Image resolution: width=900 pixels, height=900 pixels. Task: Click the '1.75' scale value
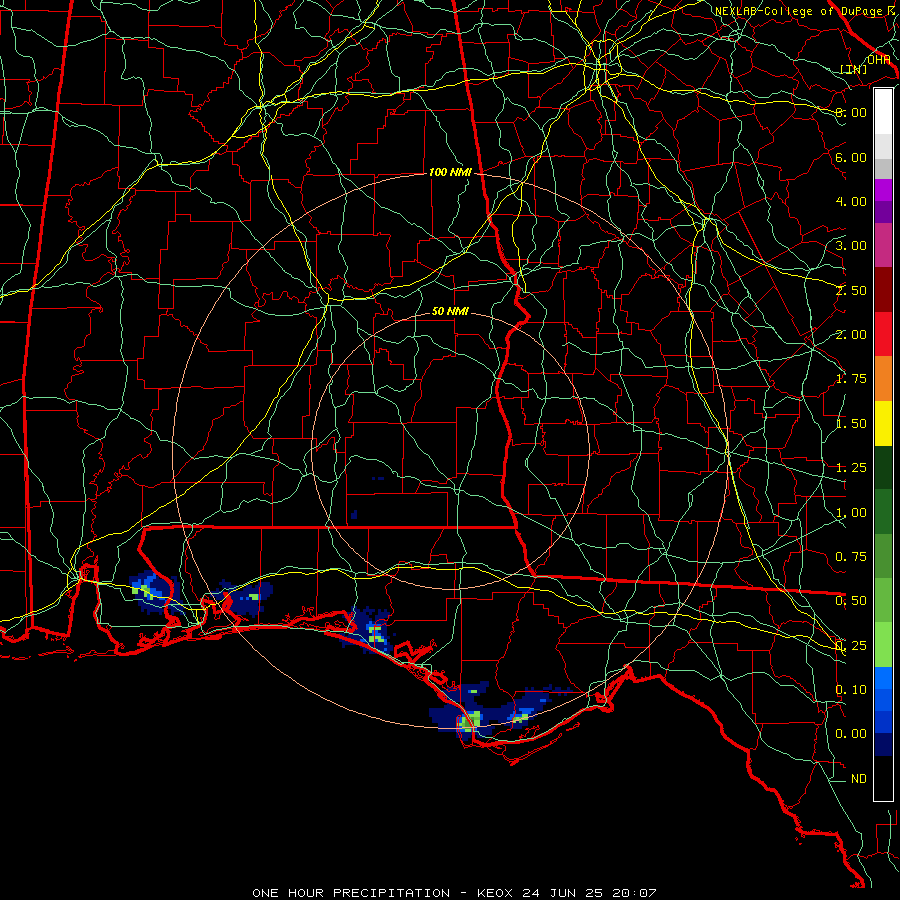pyautogui.click(x=851, y=379)
